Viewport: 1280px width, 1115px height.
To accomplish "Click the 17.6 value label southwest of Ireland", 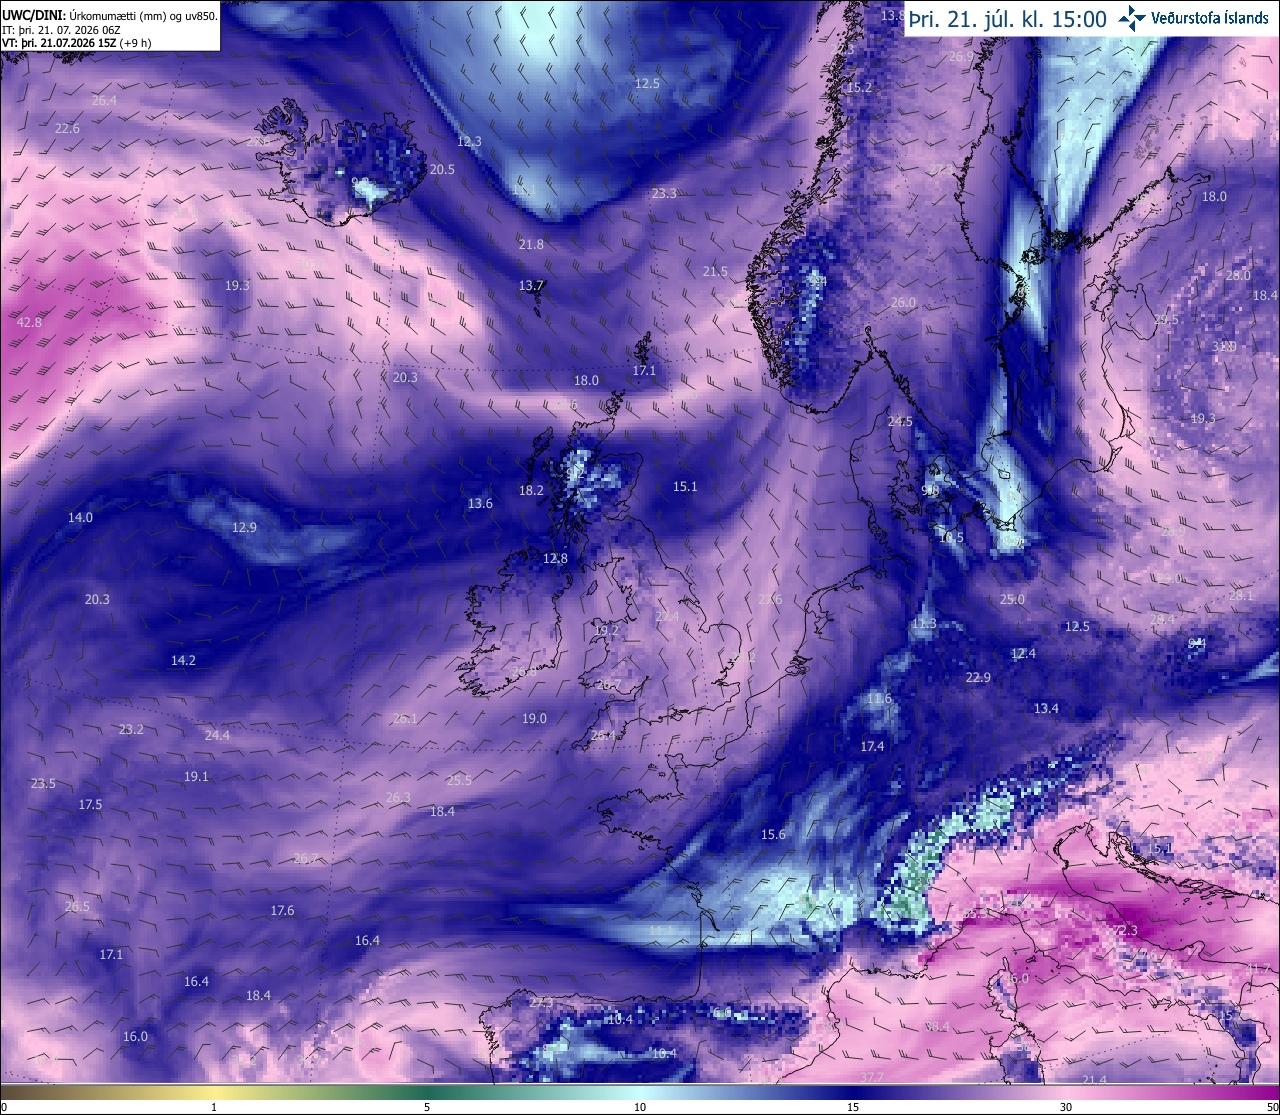I will coord(282,910).
